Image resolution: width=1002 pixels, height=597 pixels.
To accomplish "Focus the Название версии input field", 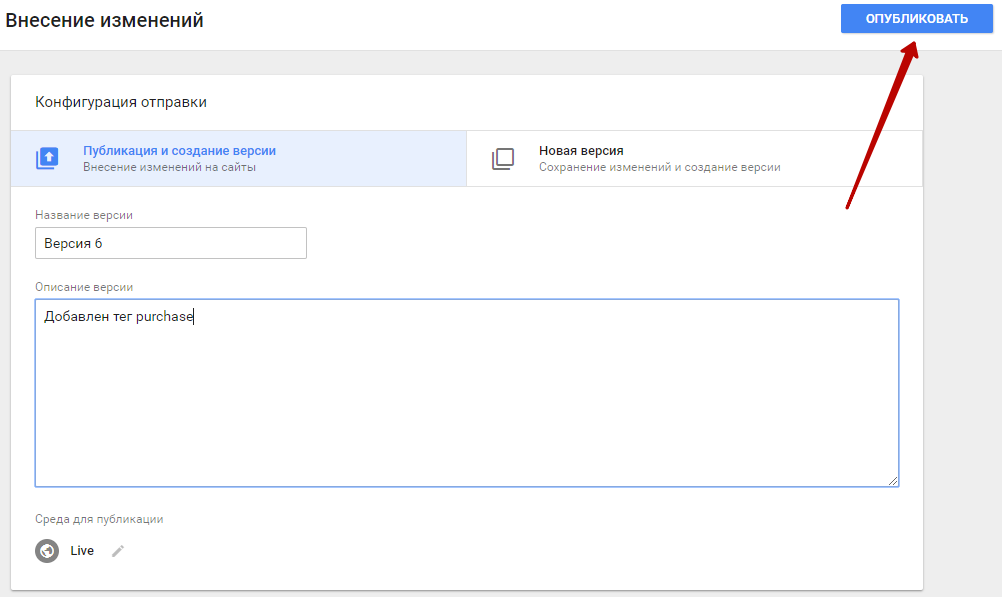I will [x=171, y=243].
